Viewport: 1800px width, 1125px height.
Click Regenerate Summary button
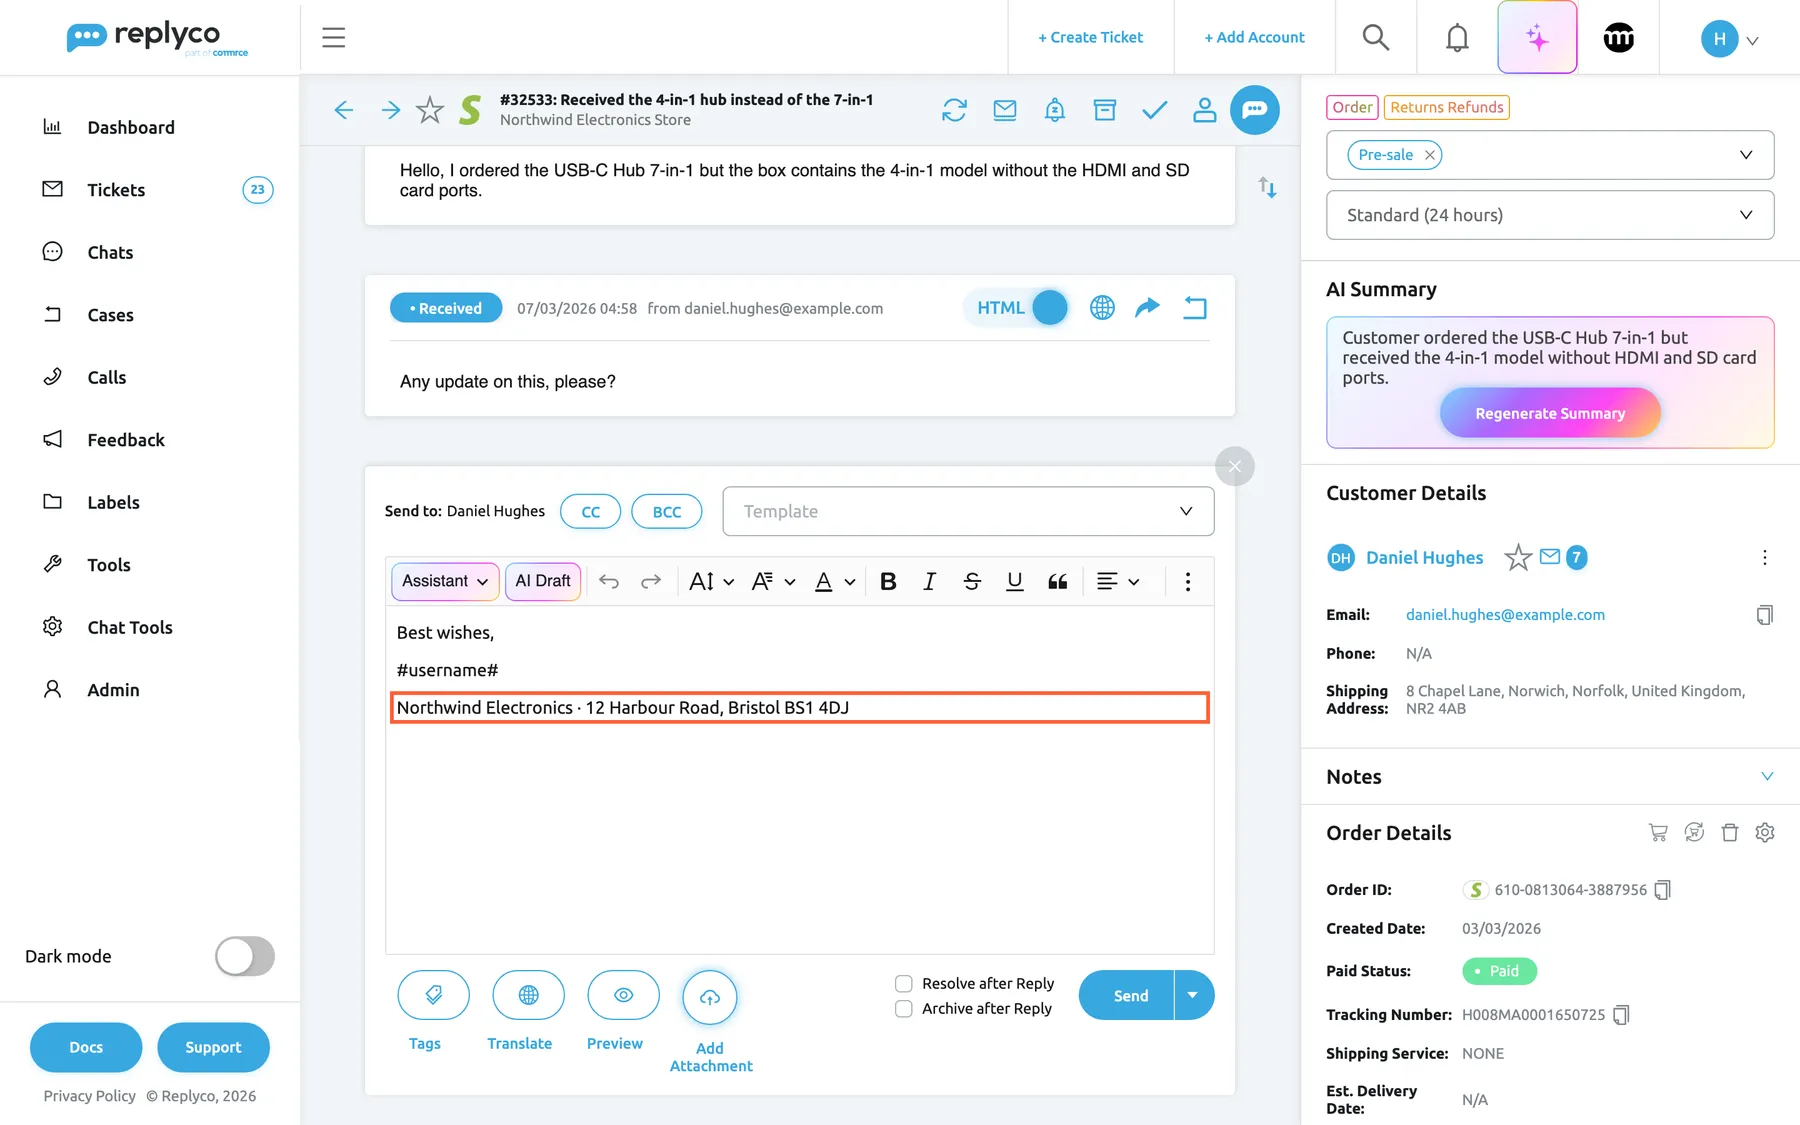point(1550,413)
